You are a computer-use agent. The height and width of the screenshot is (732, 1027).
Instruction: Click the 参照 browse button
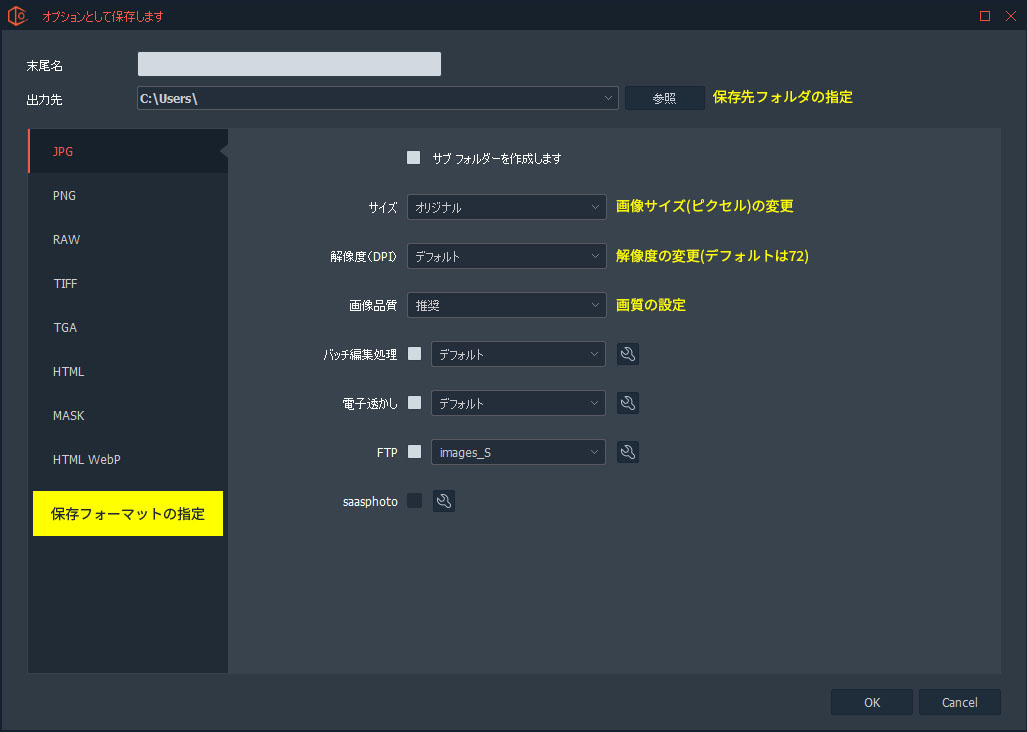[665, 98]
